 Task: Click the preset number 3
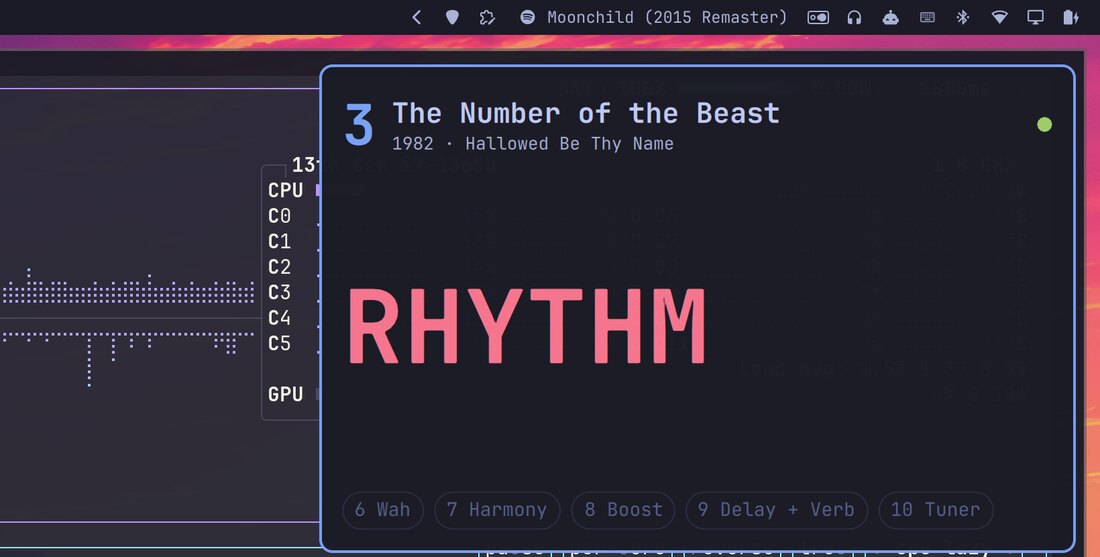coord(358,125)
